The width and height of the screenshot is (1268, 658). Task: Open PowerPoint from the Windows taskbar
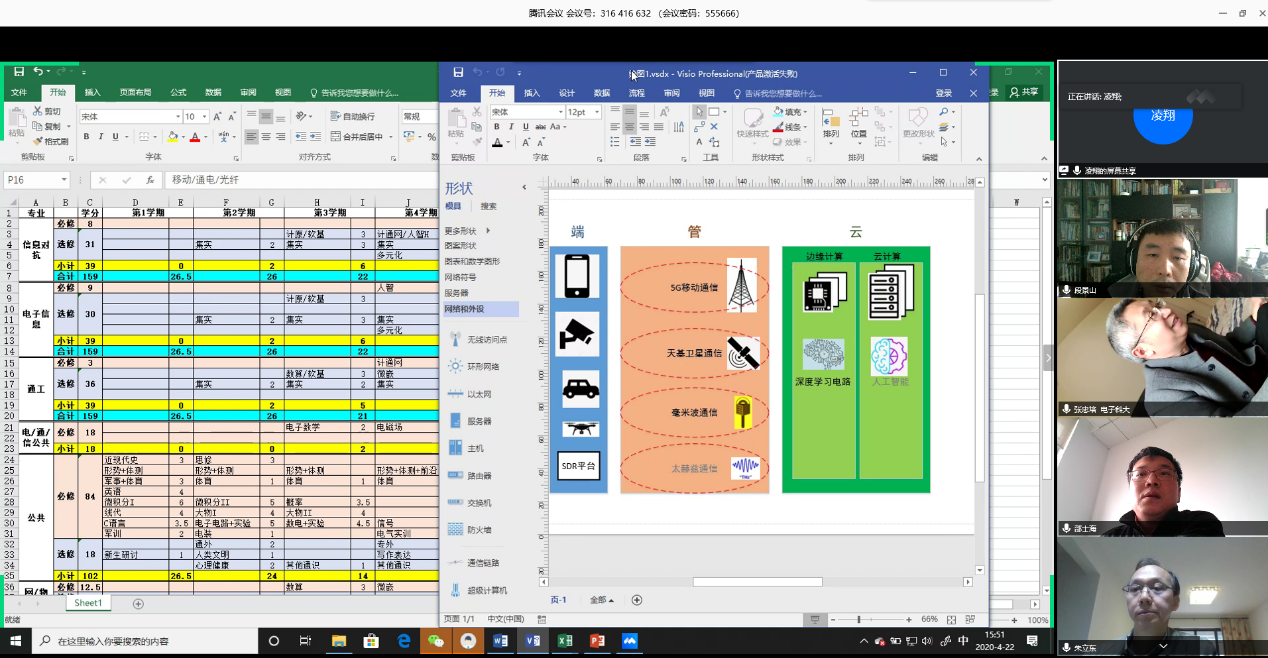click(x=598, y=641)
